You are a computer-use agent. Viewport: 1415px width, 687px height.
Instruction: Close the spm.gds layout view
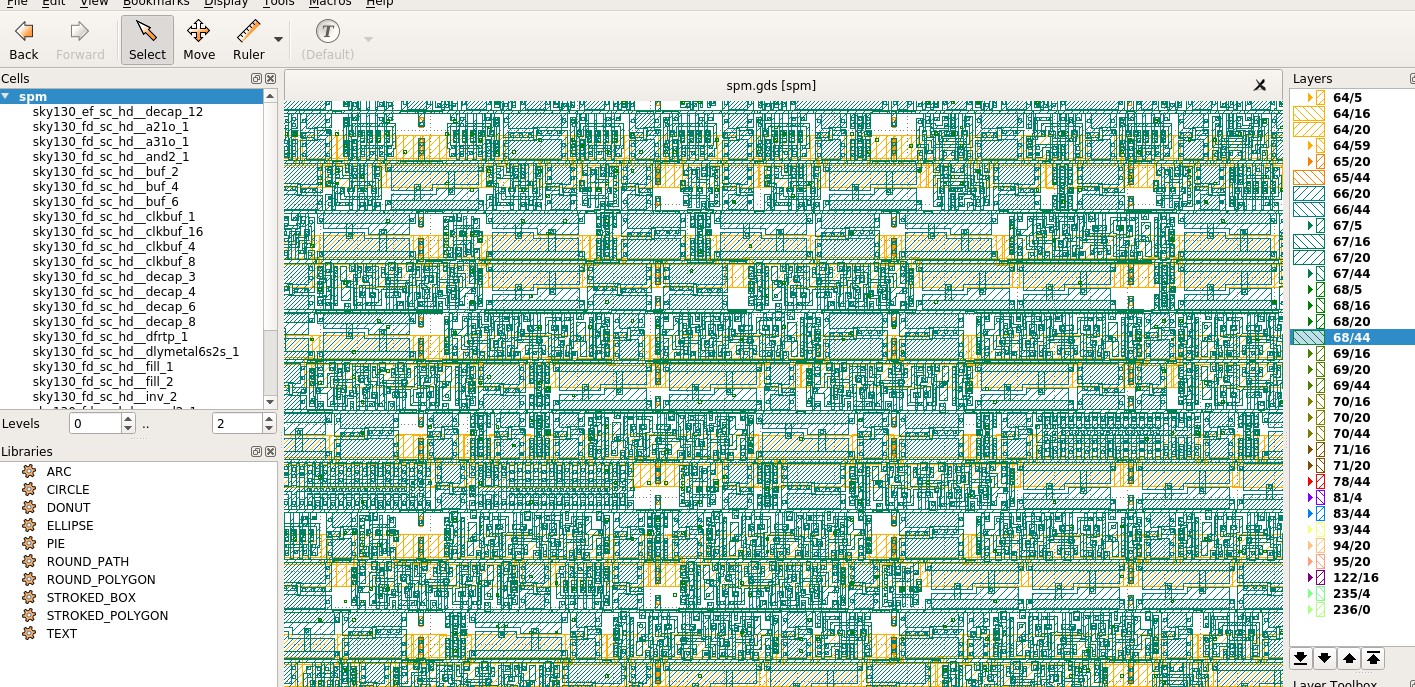(1260, 85)
